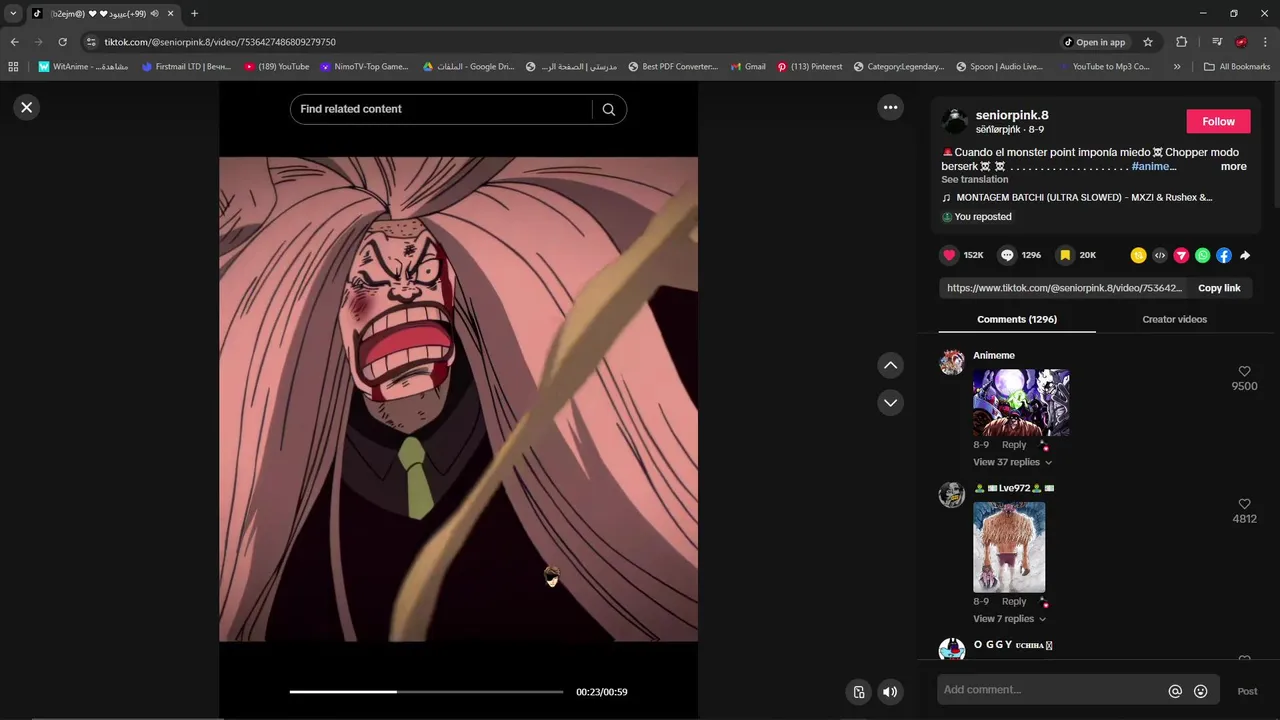The height and width of the screenshot is (720, 1280).
Task: Open the Gmail bookmark
Action: [x=747, y=67]
